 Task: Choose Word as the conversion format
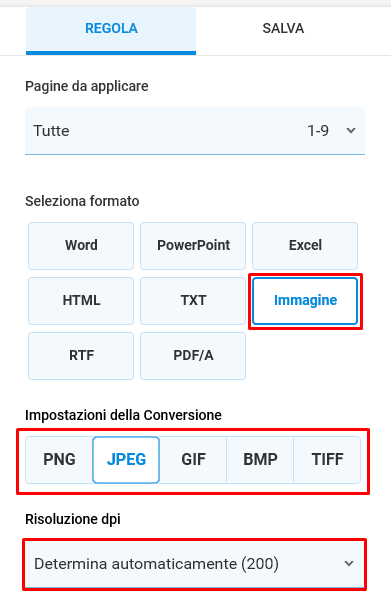coord(81,245)
